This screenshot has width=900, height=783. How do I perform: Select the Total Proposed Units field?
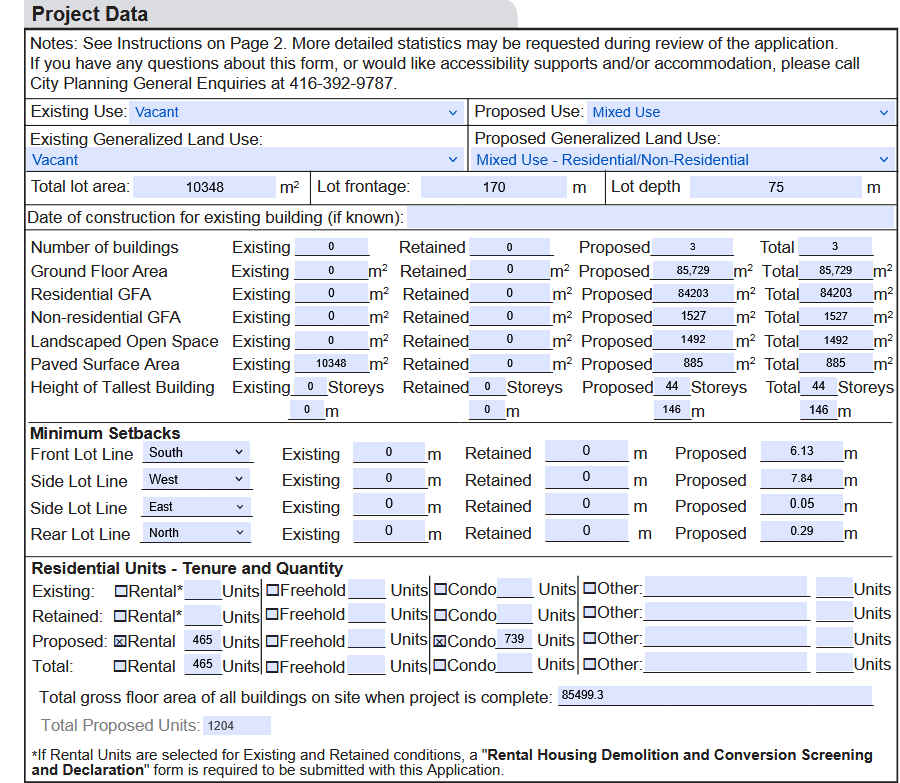pos(236,726)
